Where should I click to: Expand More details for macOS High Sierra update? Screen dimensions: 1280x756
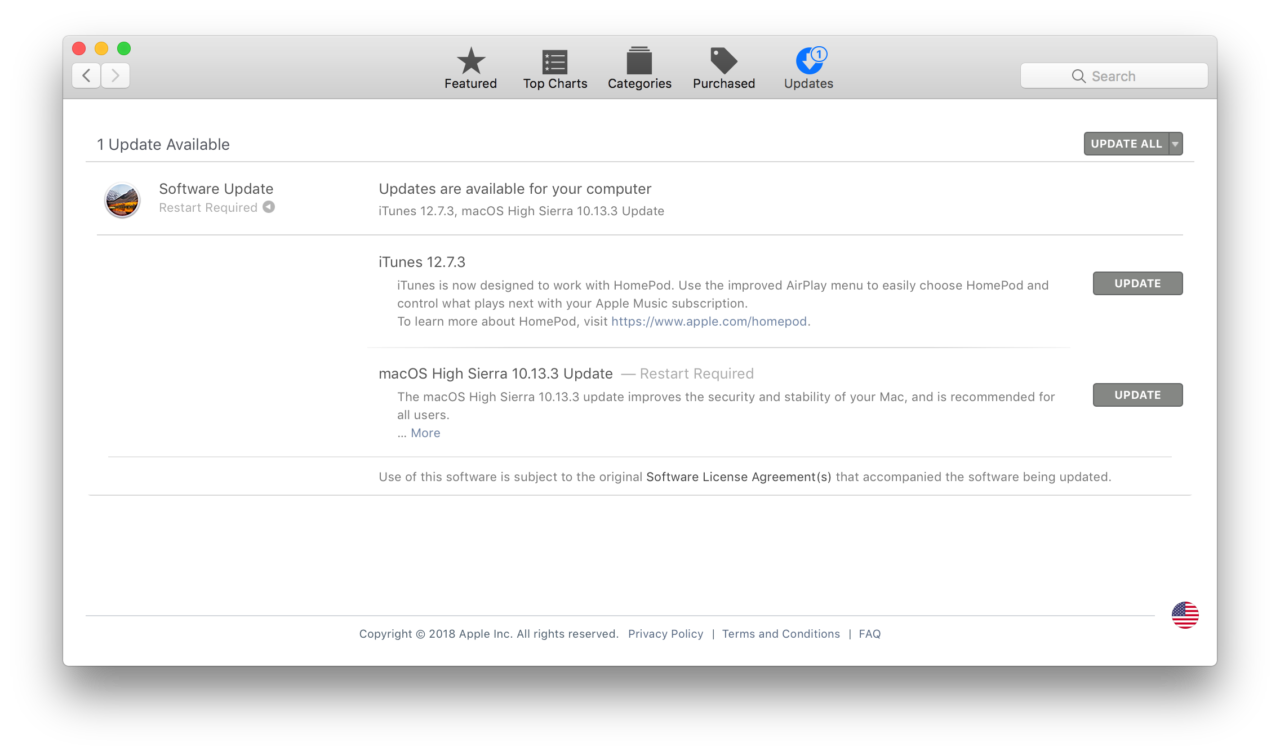tap(425, 432)
